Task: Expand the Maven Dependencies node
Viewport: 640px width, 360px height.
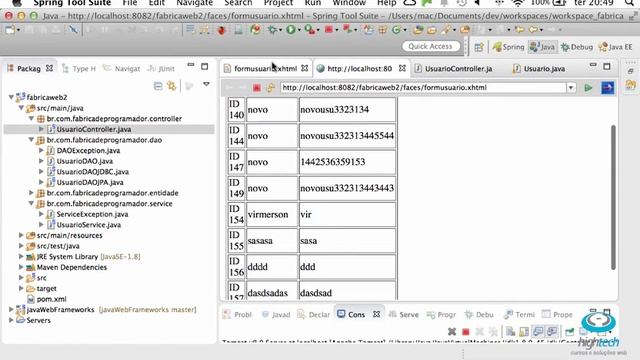Action: point(21,267)
